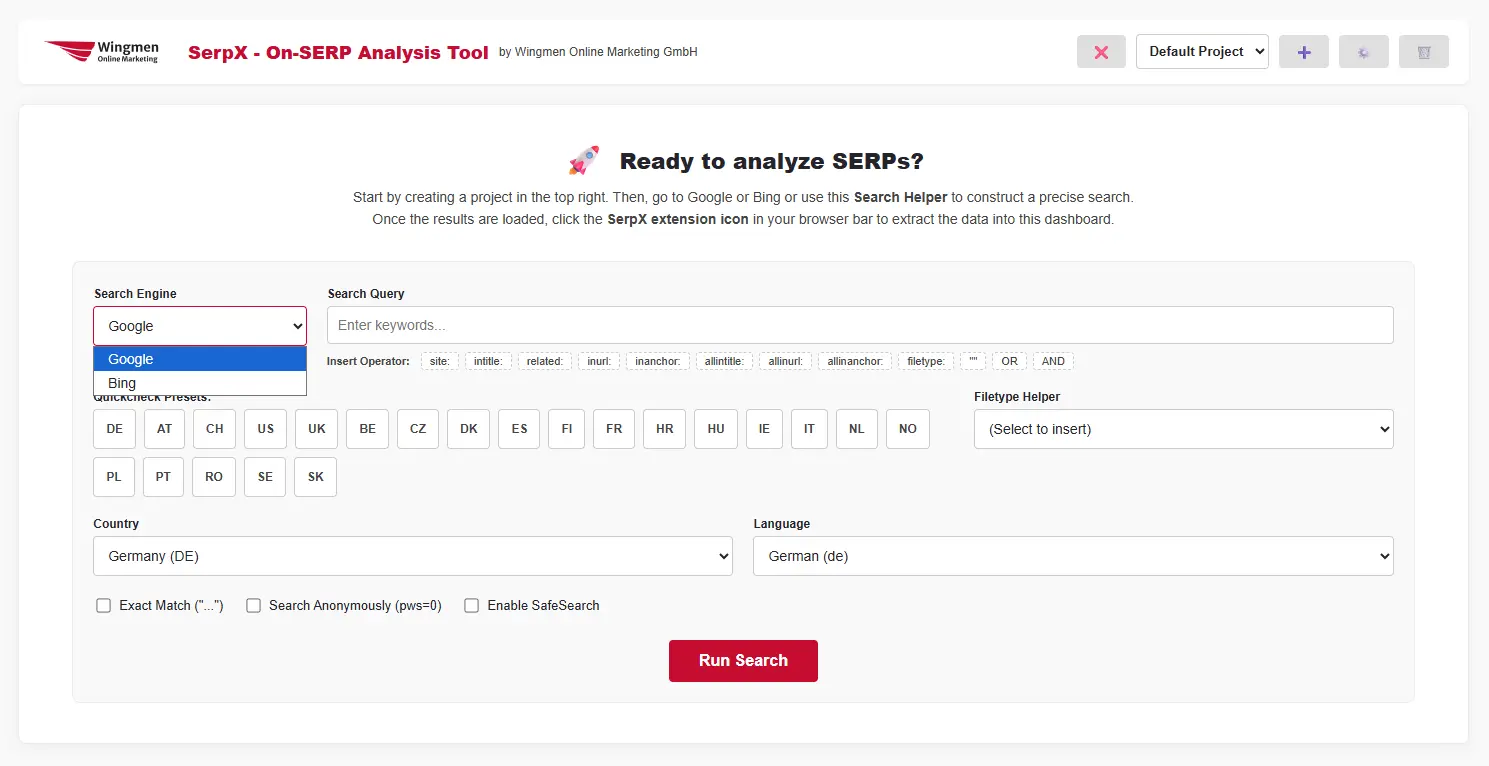Image resolution: width=1489 pixels, height=766 pixels.
Task: Click the red X button beside Default Project
Action: tap(1101, 52)
